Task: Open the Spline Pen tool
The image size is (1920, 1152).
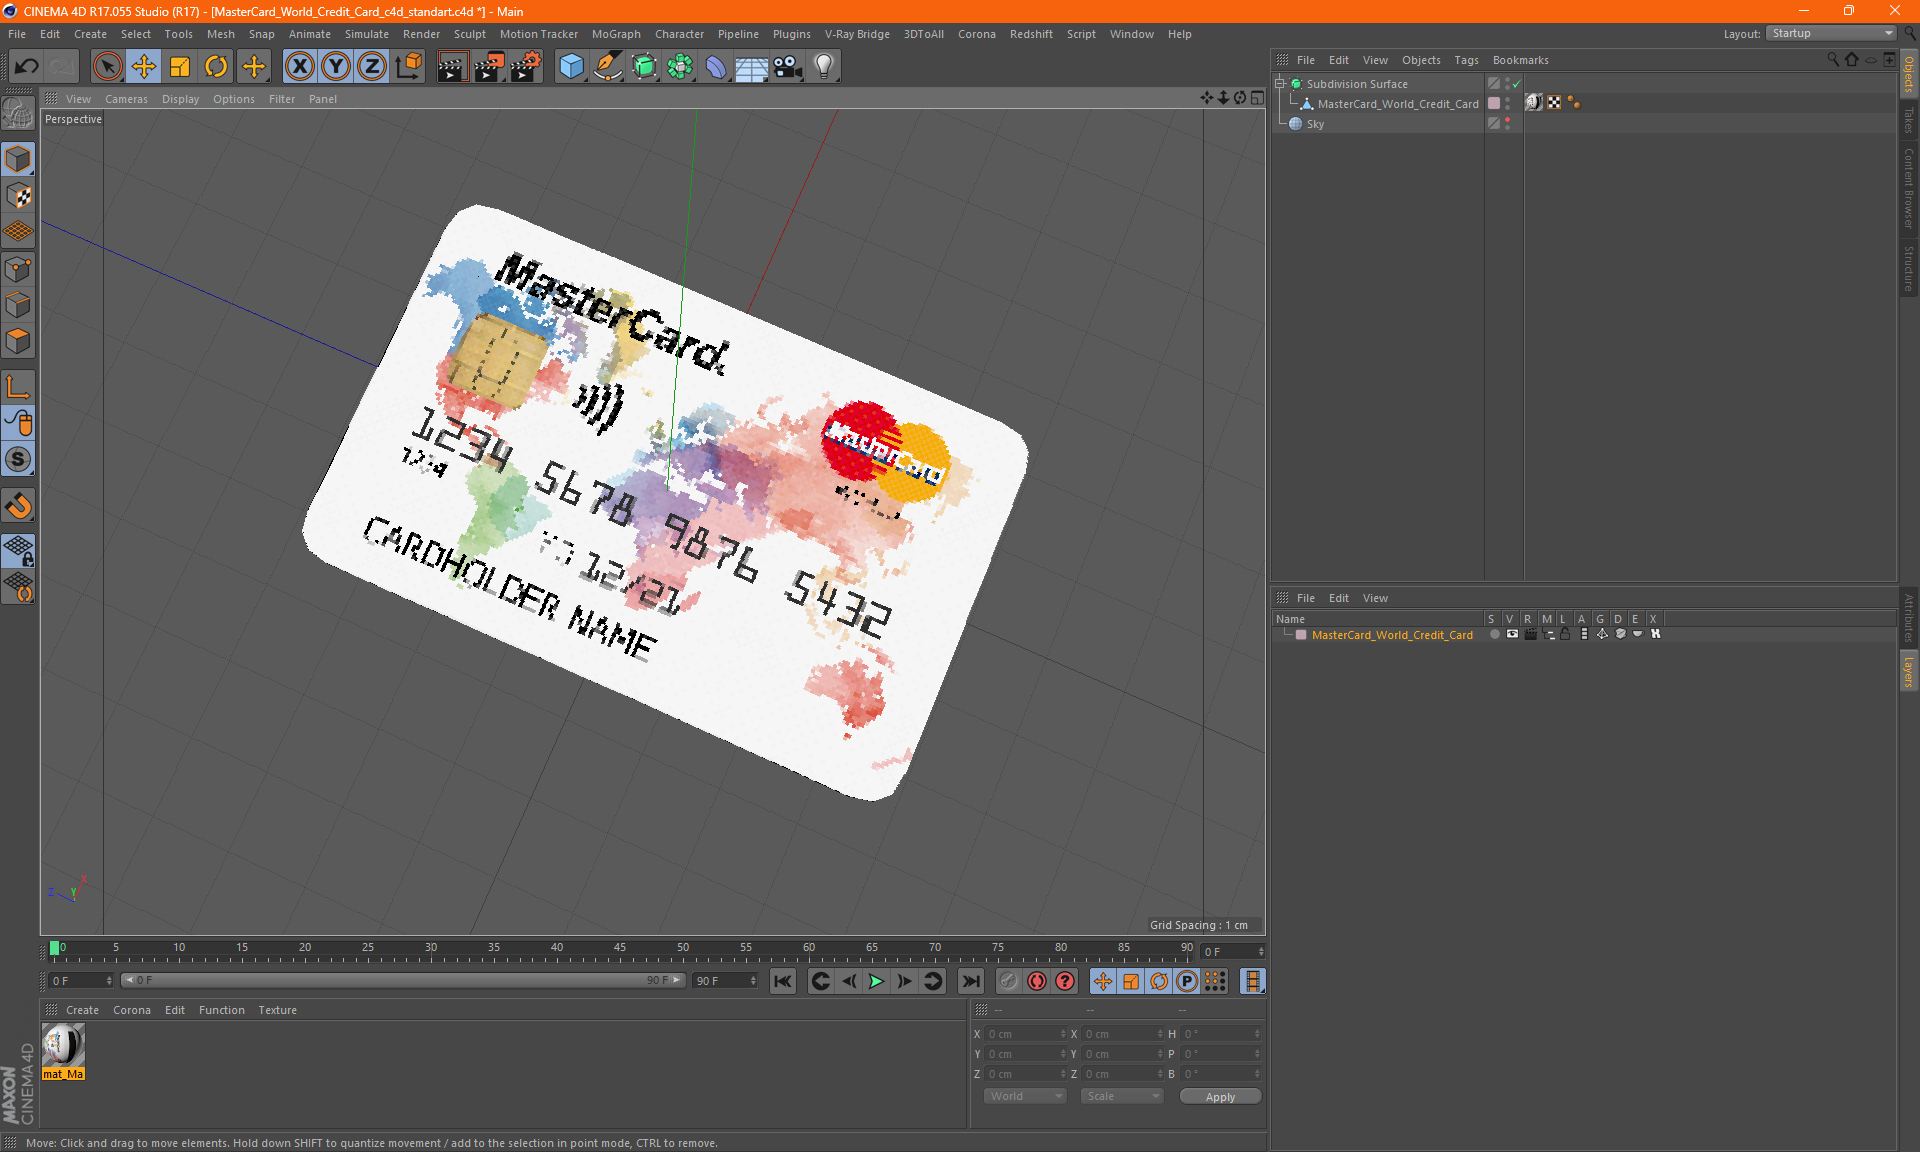Action: 607,67
